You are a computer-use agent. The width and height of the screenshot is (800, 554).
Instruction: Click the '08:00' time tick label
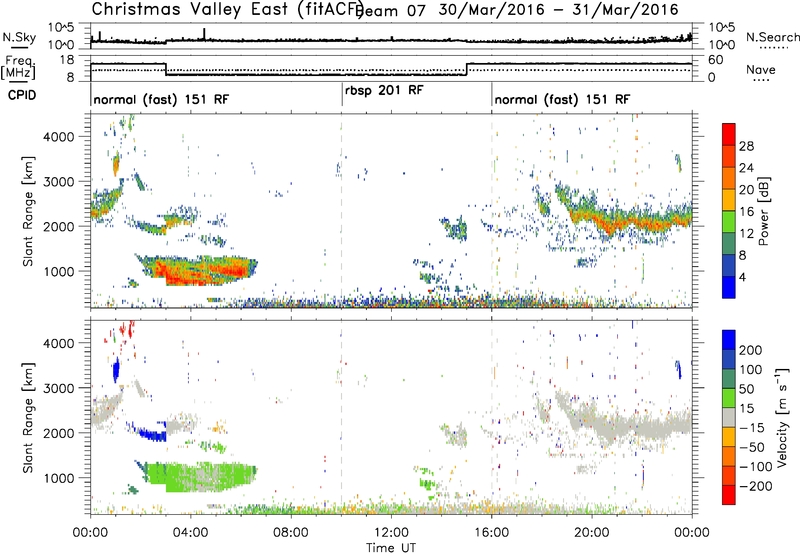point(291,533)
